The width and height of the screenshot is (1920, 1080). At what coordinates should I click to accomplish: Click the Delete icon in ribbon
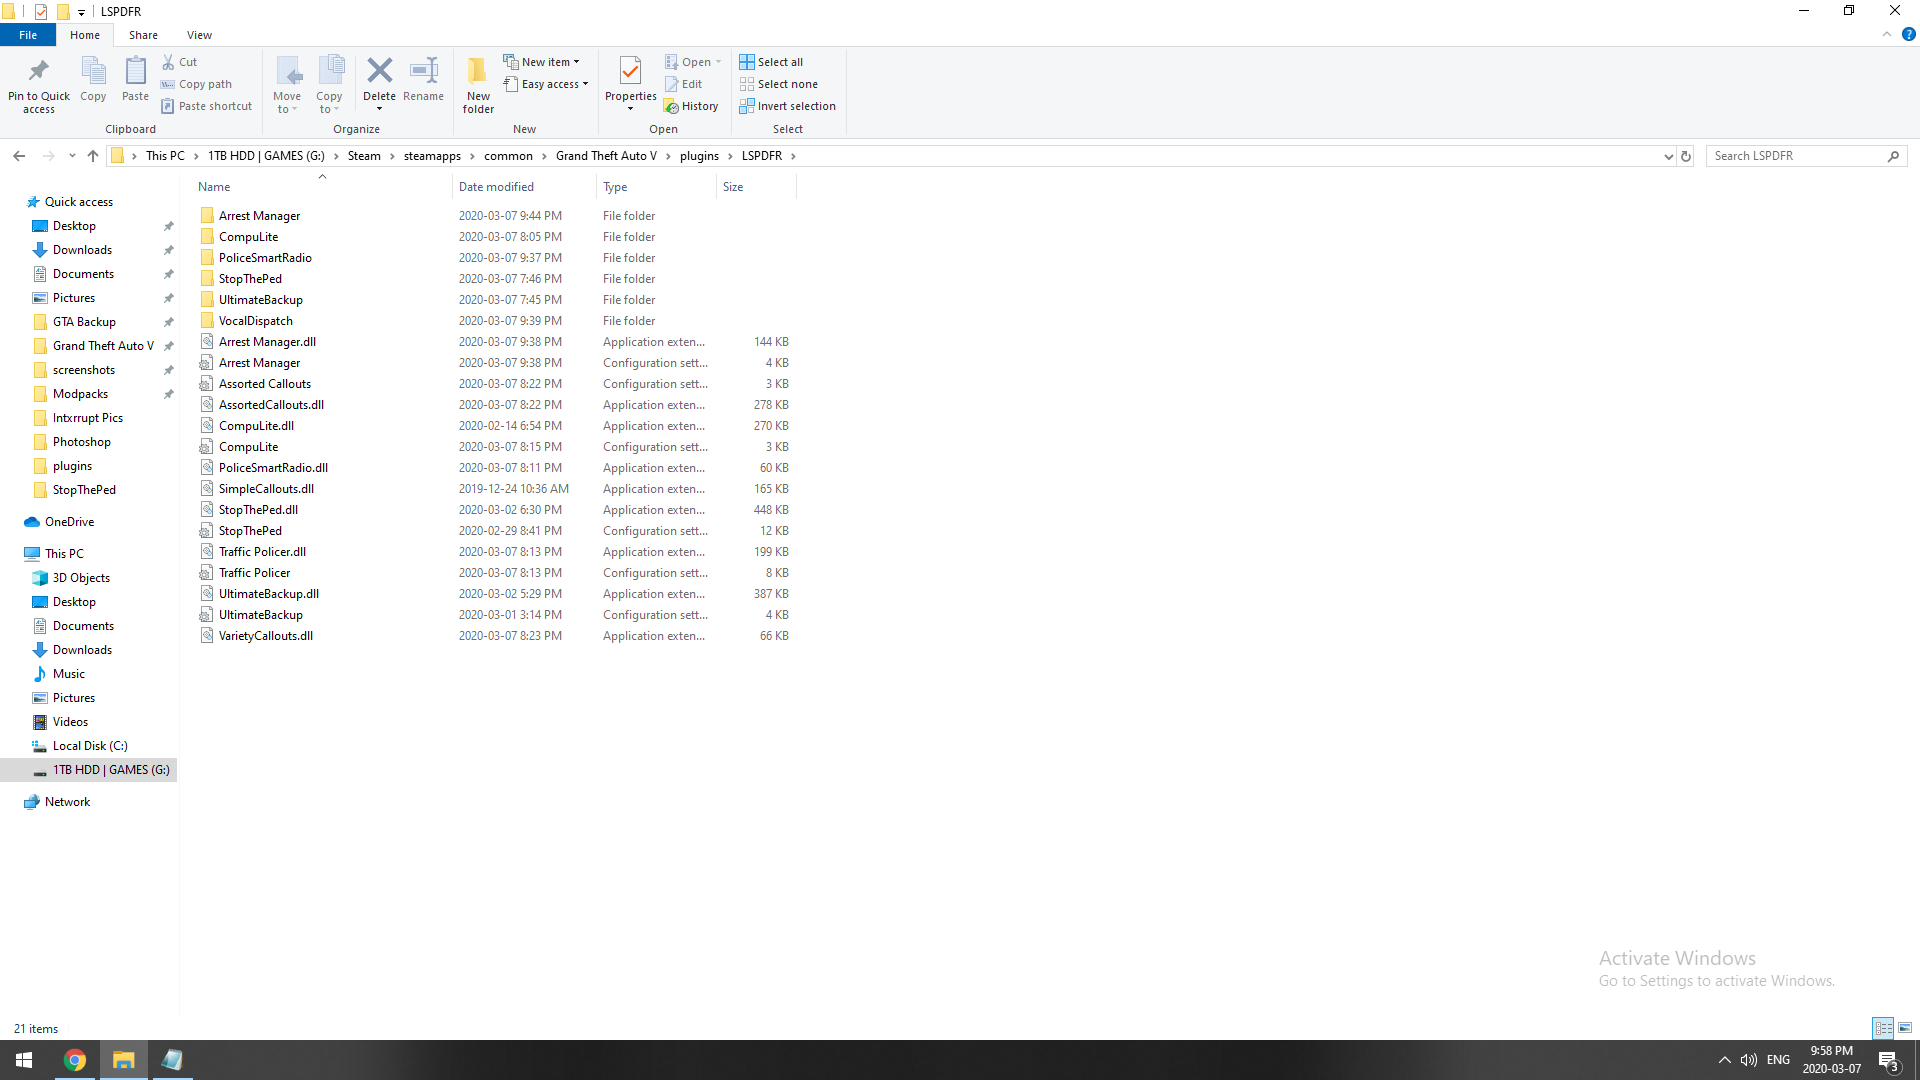click(379, 72)
